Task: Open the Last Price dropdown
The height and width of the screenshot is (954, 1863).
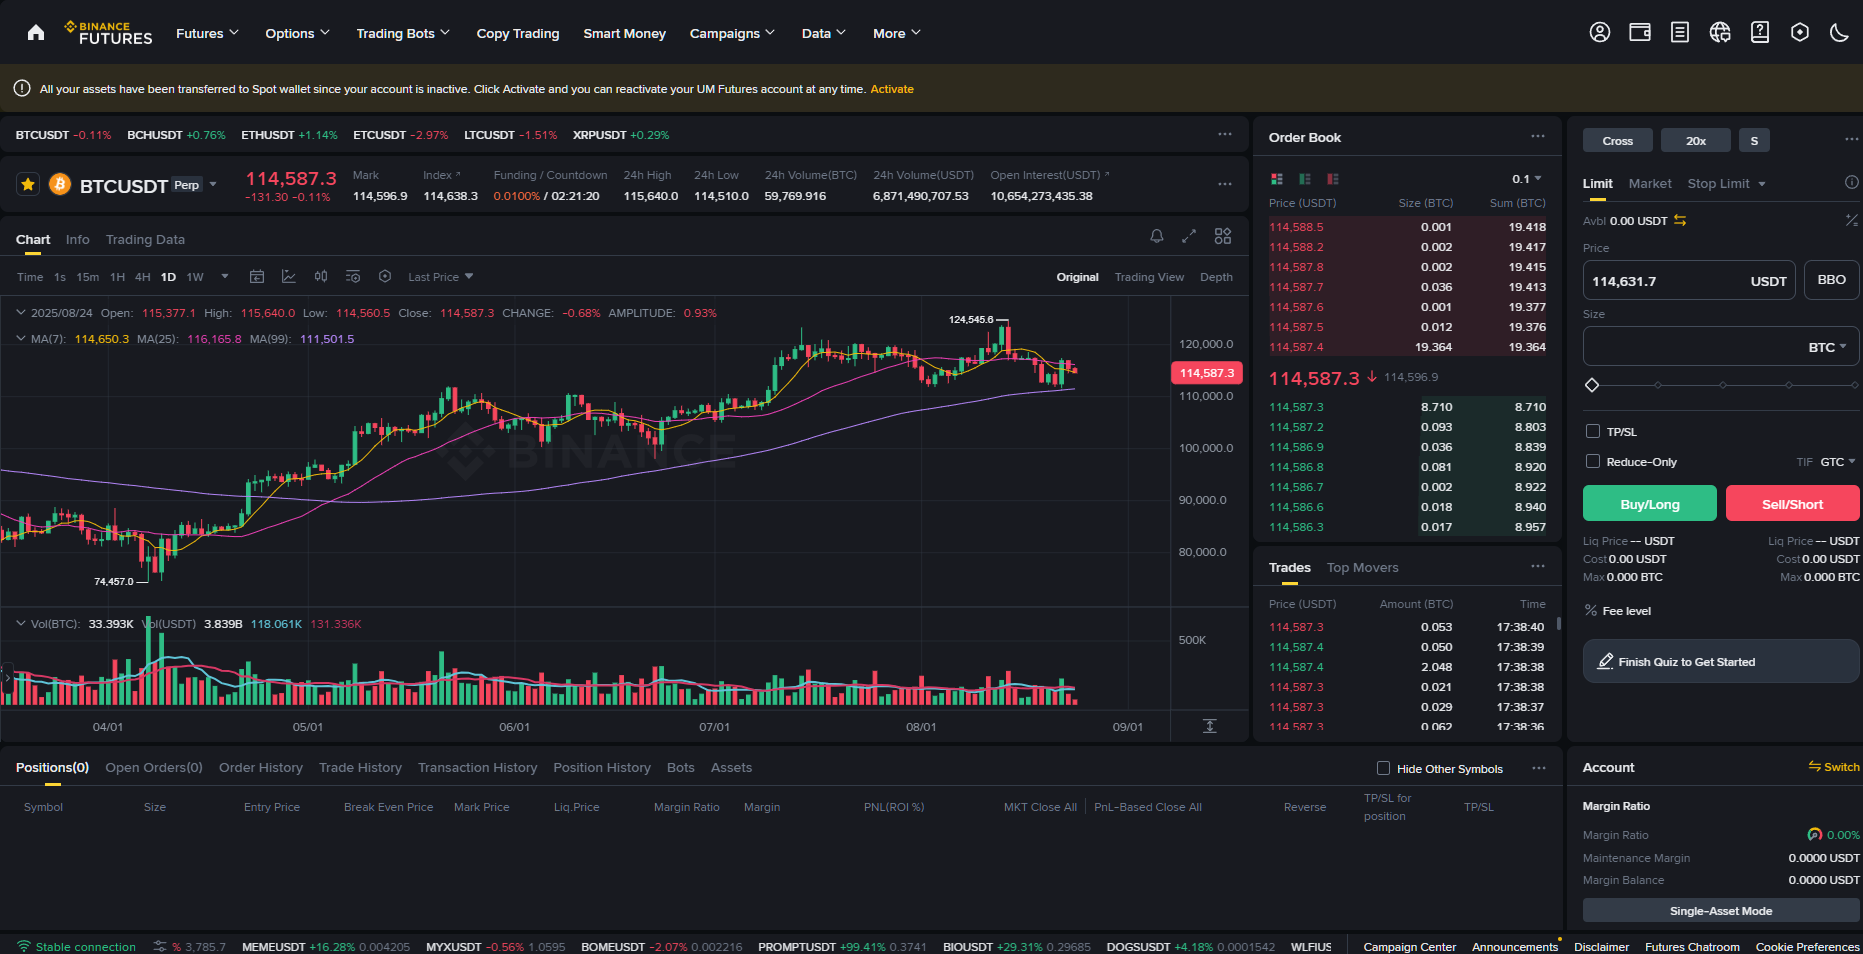Action: (441, 277)
